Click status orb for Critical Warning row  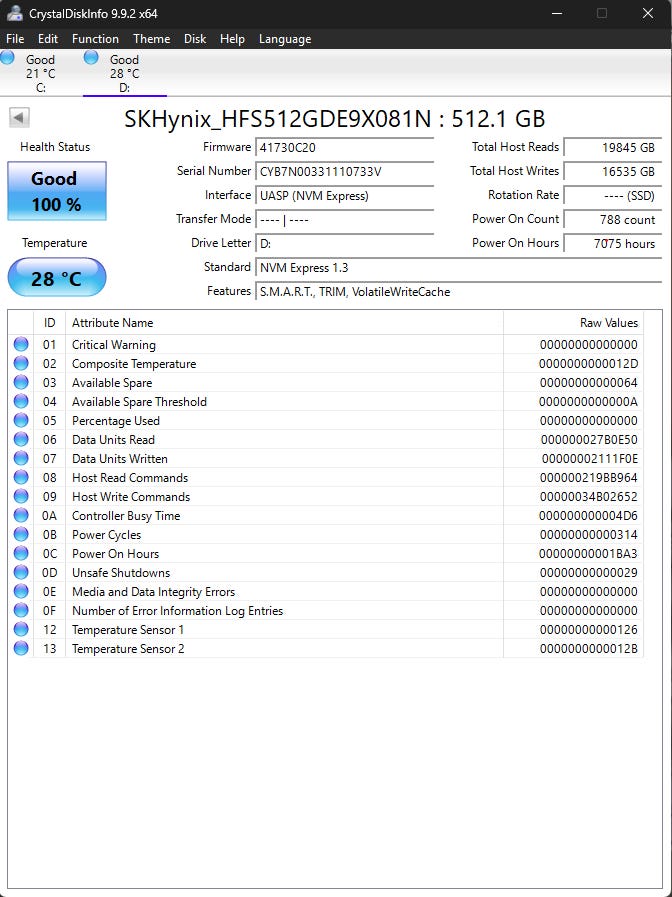[21, 344]
